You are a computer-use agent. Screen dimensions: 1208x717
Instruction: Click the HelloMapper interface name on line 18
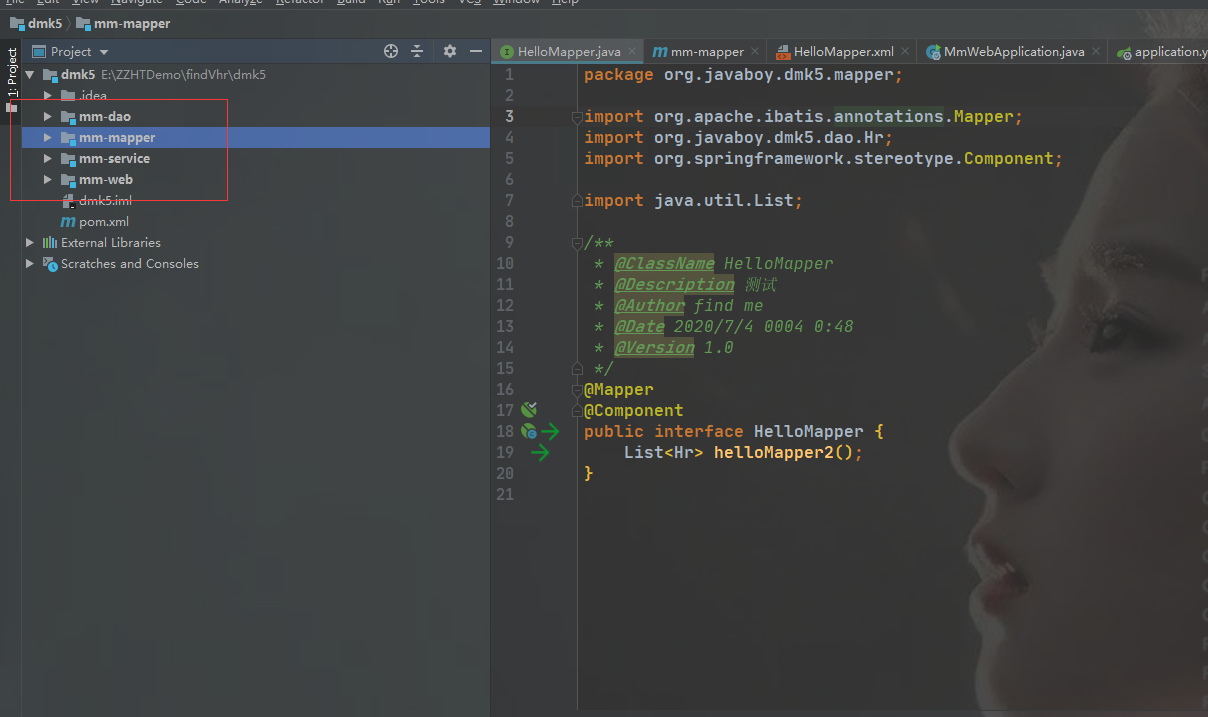pyautogui.click(x=808, y=432)
